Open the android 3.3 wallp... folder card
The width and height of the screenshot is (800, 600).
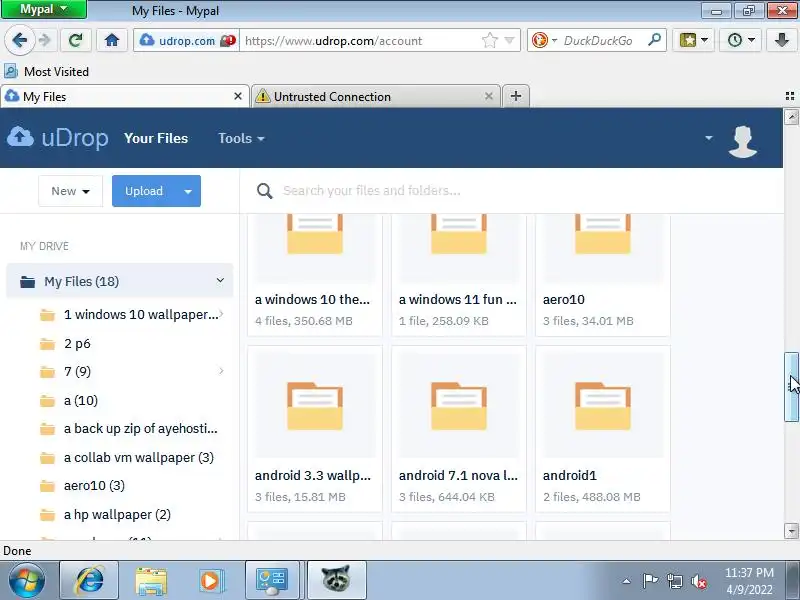pos(315,429)
